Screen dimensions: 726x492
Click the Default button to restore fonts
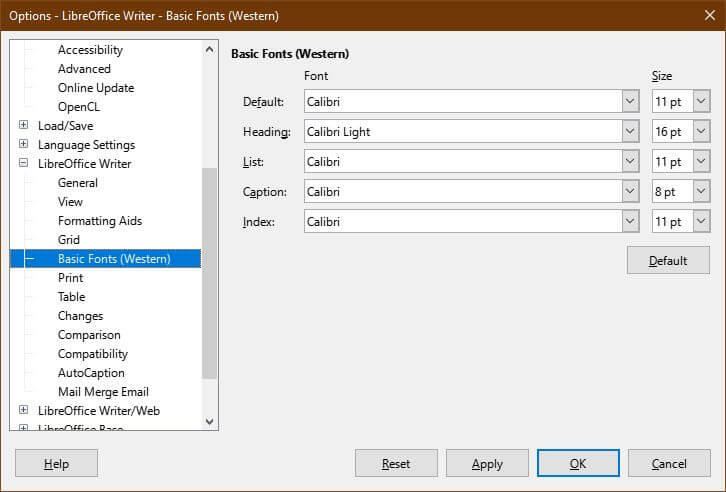point(667,261)
